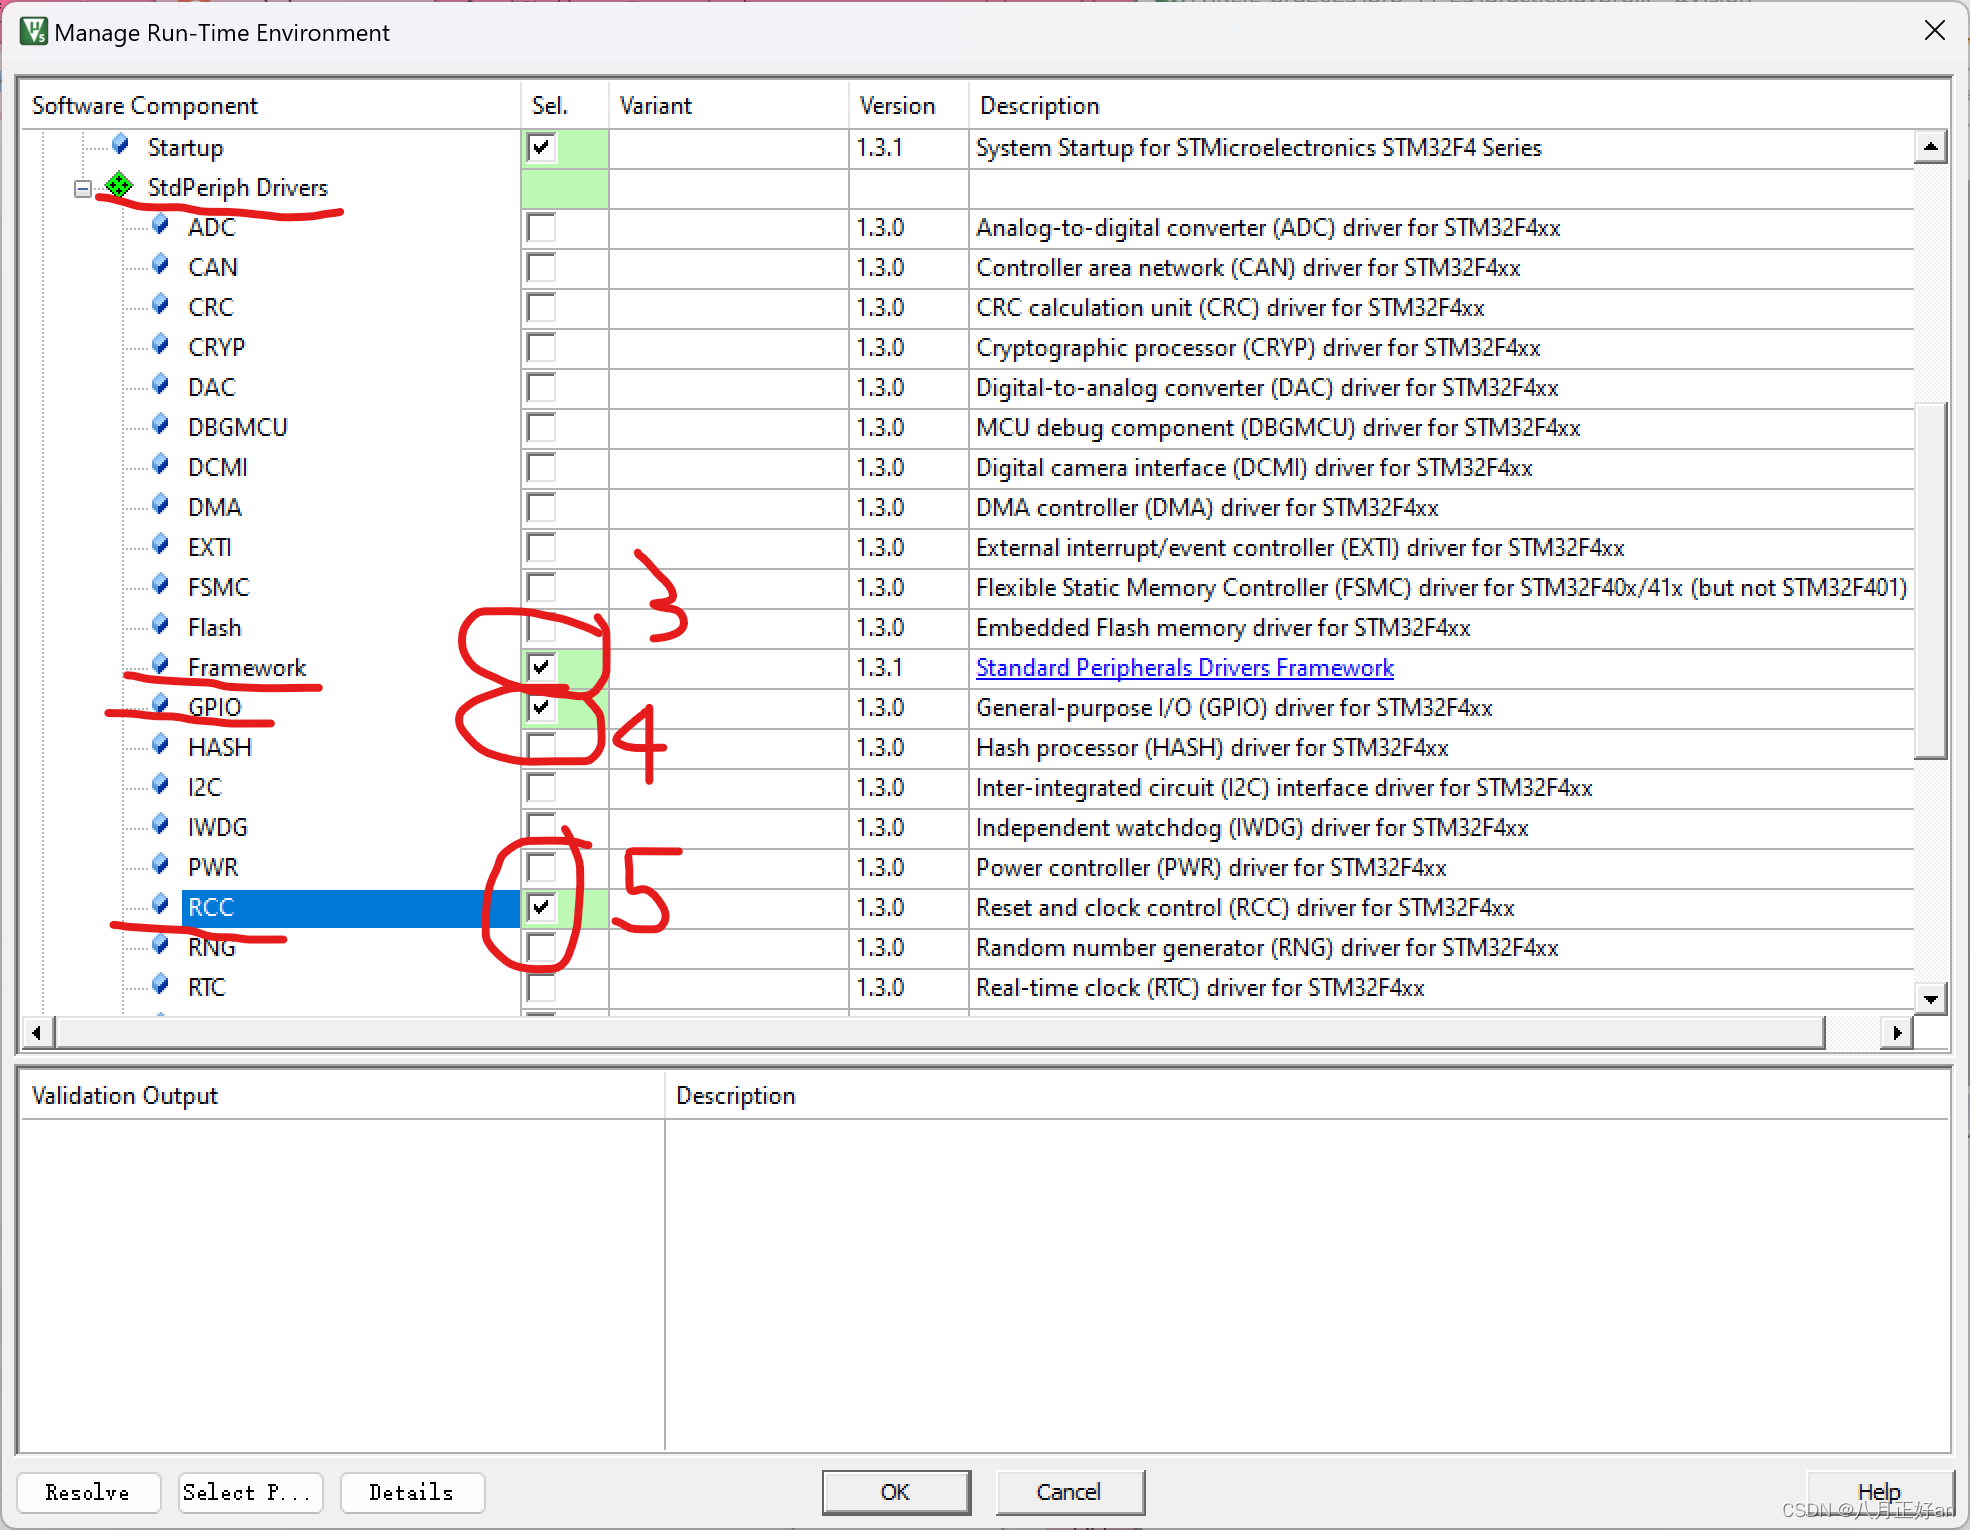Click the component icon next to I2C
The height and width of the screenshot is (1530, 1970).
pos(160,785)
